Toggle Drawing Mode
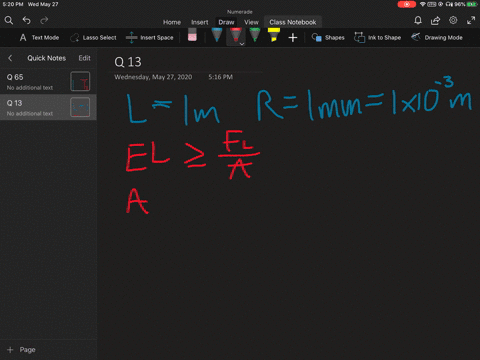The width and height of the screenshot is (480, 360). click(x=437, y=38)
